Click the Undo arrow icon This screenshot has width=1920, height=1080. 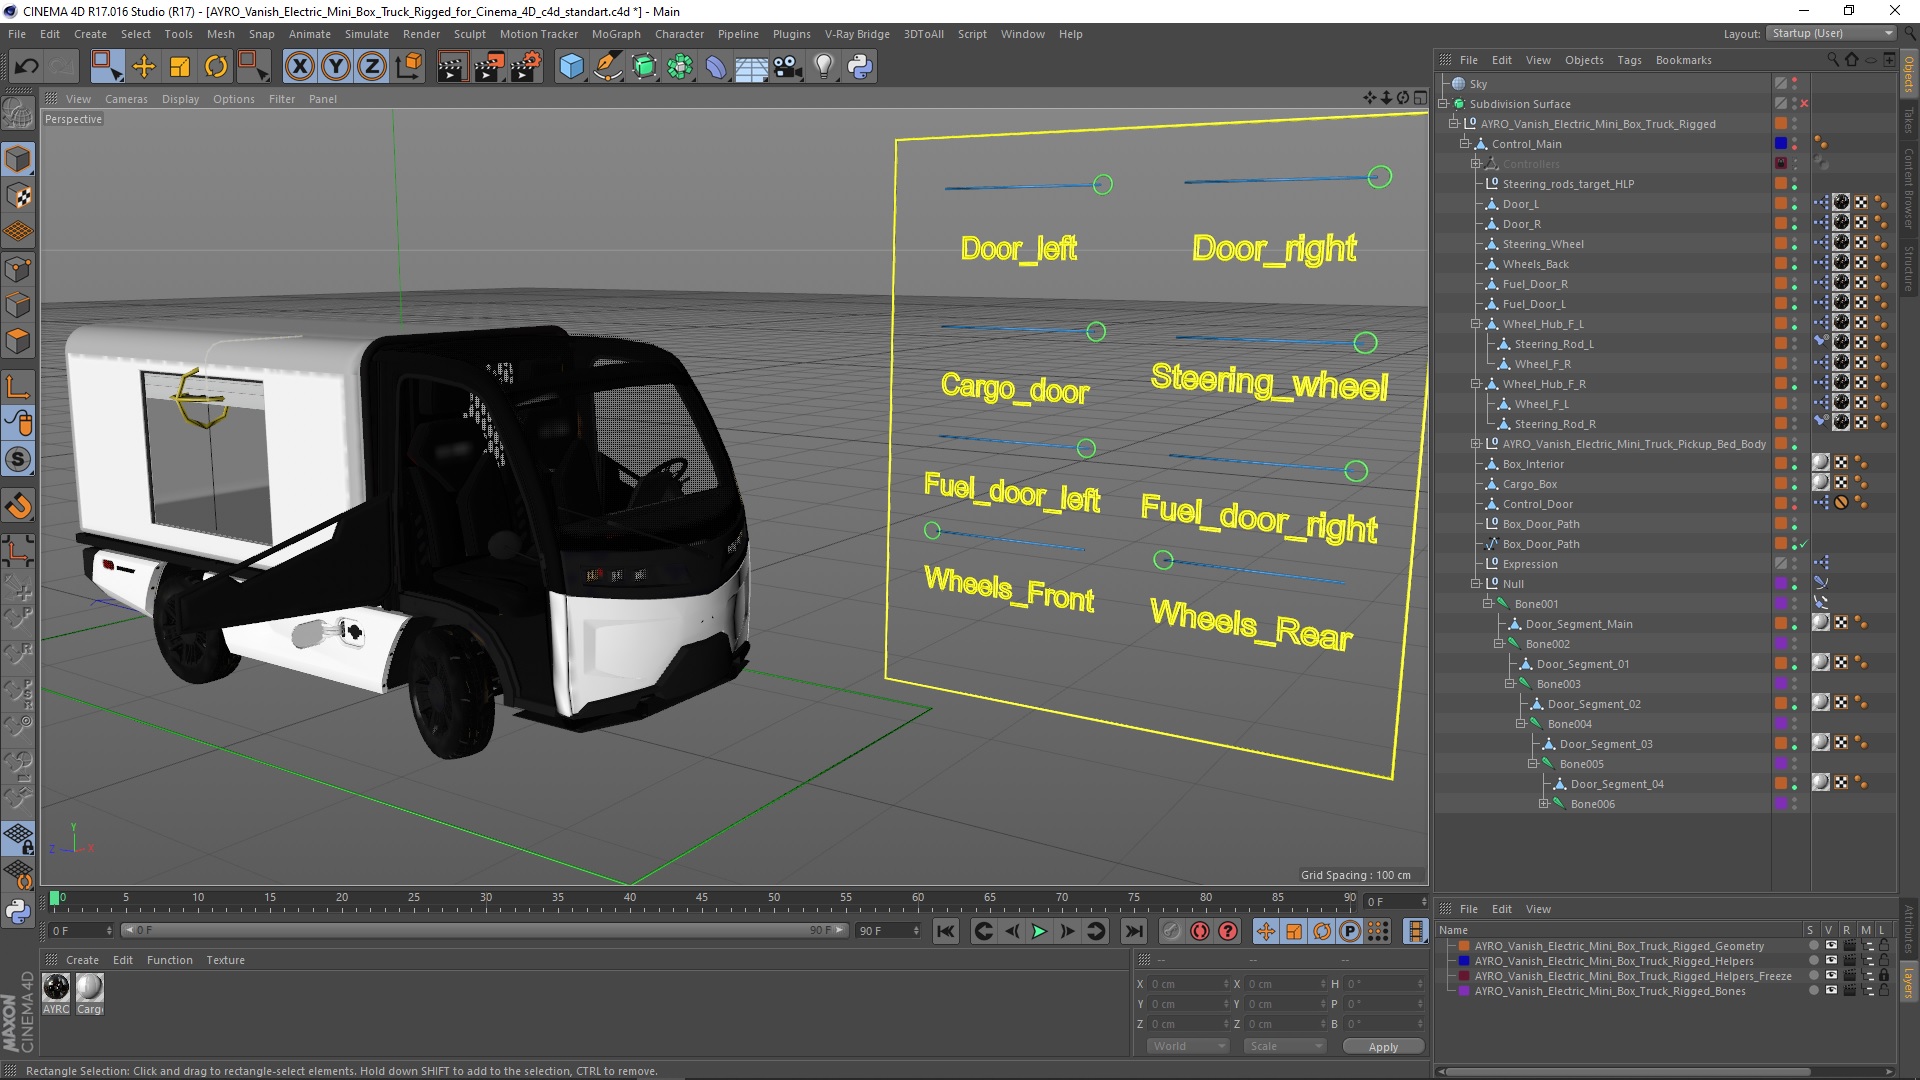tap(27, 67)
